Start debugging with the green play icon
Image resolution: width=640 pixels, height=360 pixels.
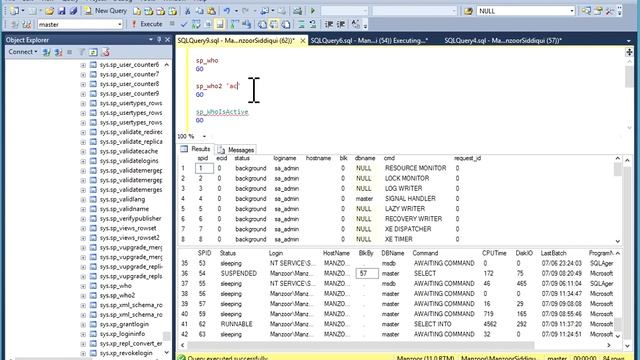[313, 11]
